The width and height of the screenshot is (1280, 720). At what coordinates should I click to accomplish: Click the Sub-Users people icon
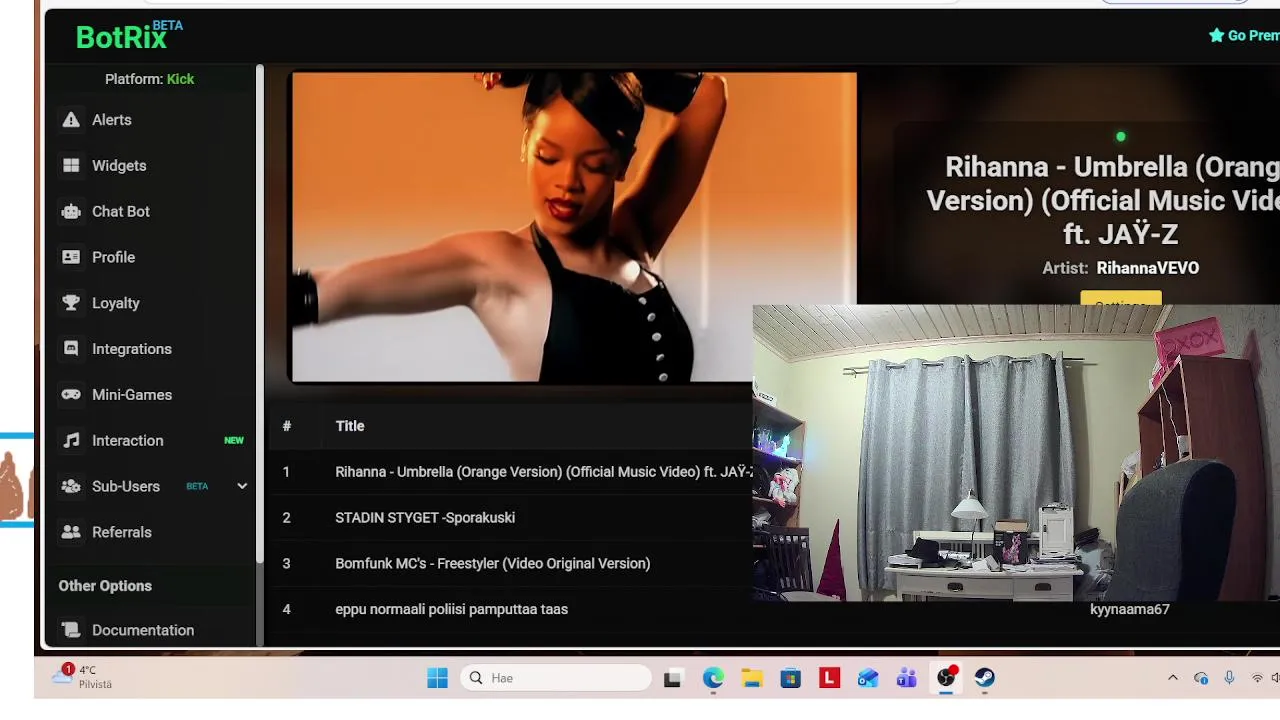click(71, 487)
